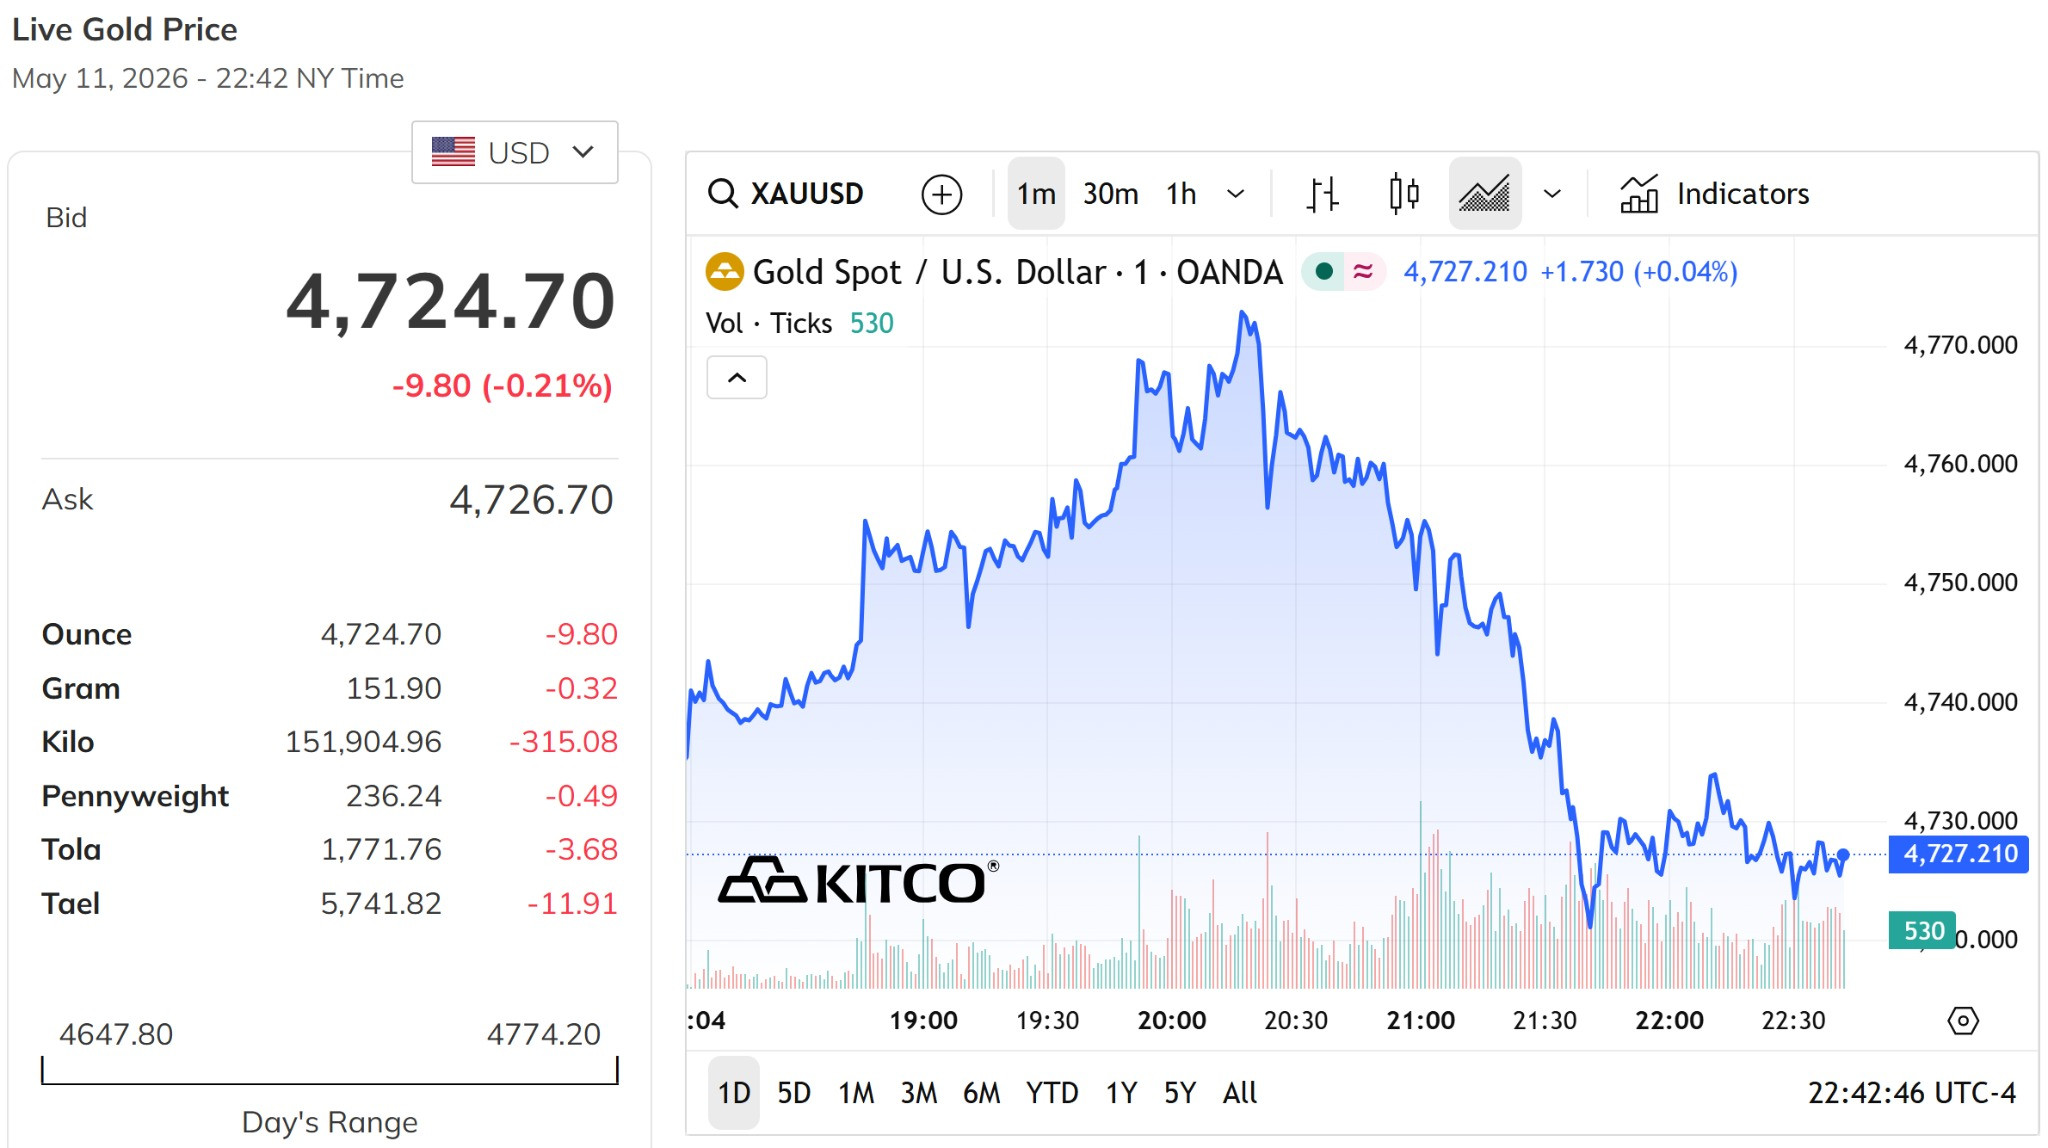The image size is (2048, 1148).
Task: Select the bar chart style icon
Action: point(1322,194)
